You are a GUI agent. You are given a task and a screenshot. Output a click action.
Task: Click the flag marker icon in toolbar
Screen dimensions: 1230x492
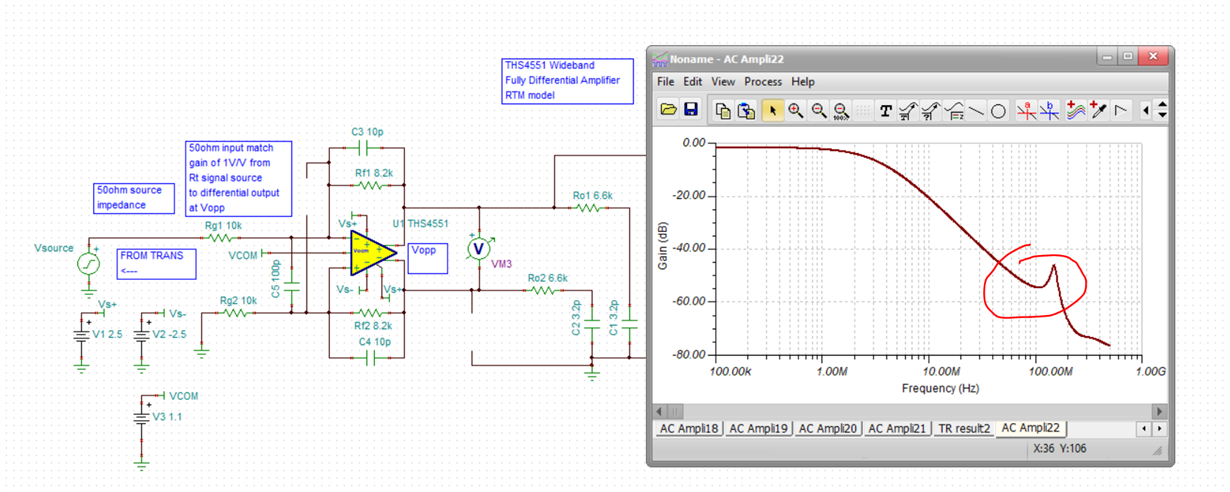pyautogui.click(x=1120, y=110)
